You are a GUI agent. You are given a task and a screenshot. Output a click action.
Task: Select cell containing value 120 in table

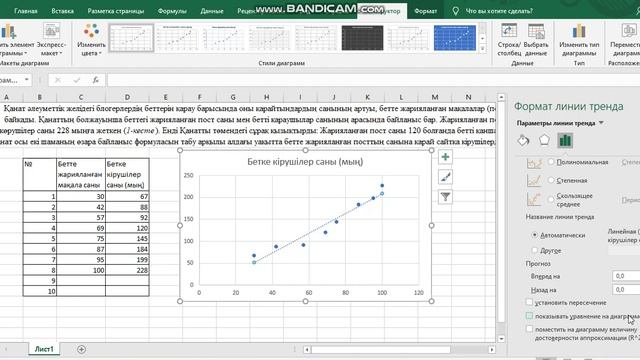[x=127, y=228]
